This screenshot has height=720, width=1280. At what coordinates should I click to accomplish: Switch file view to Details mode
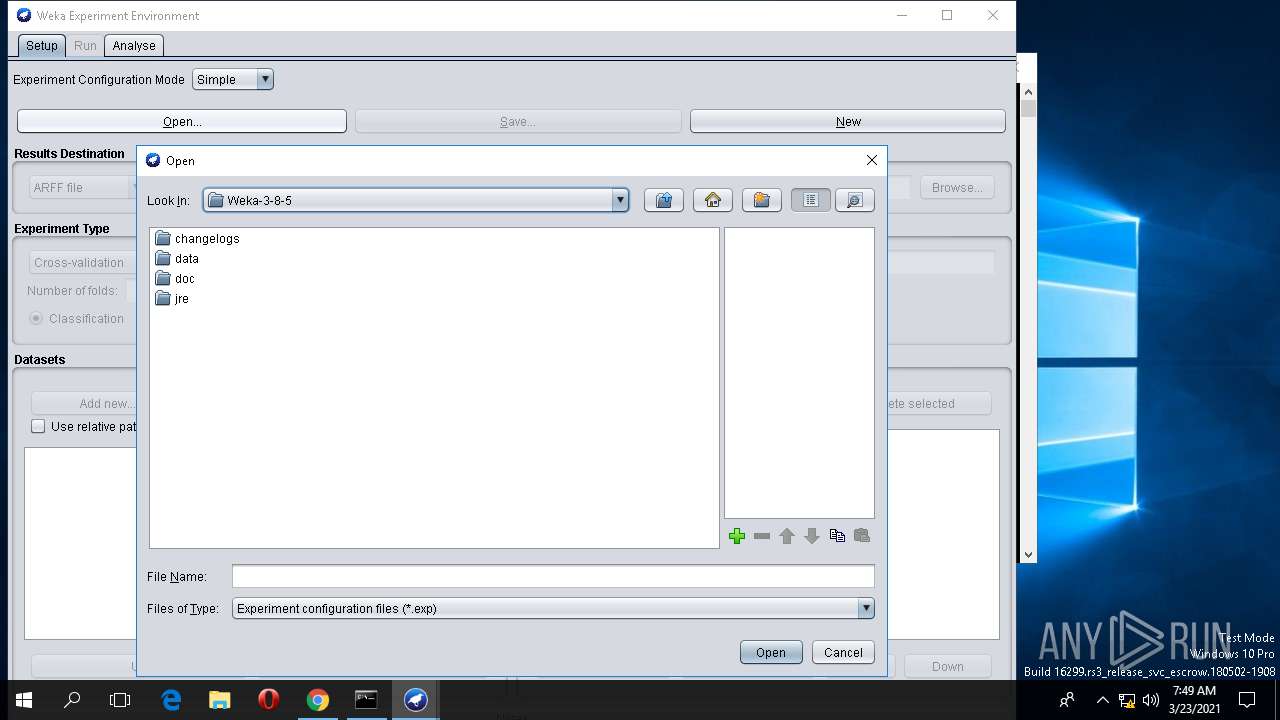click(x=855, y=200)
